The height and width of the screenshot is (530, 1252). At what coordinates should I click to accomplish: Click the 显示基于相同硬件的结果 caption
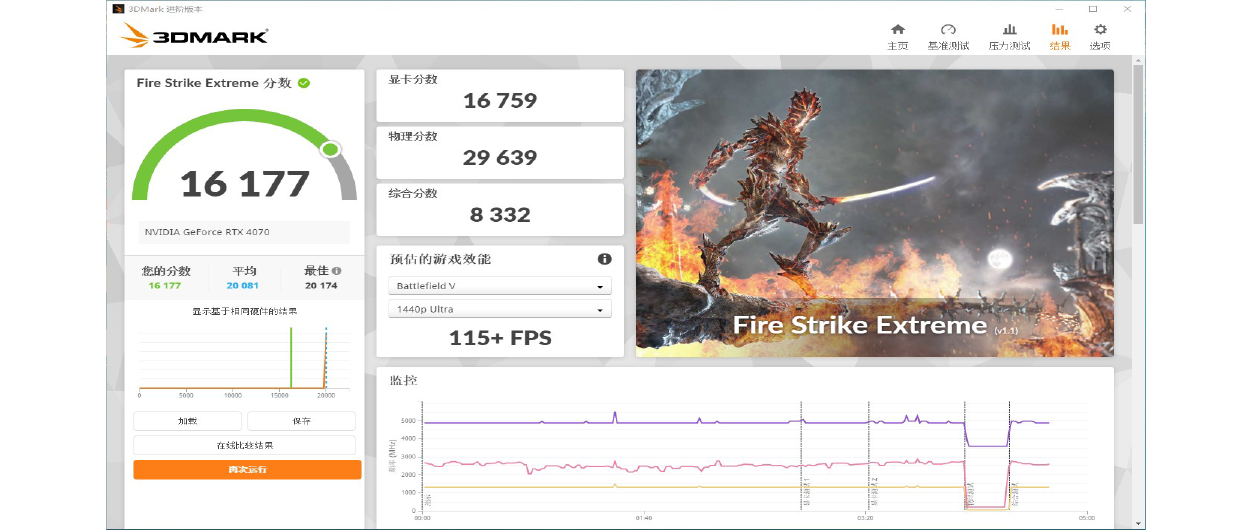245,311
